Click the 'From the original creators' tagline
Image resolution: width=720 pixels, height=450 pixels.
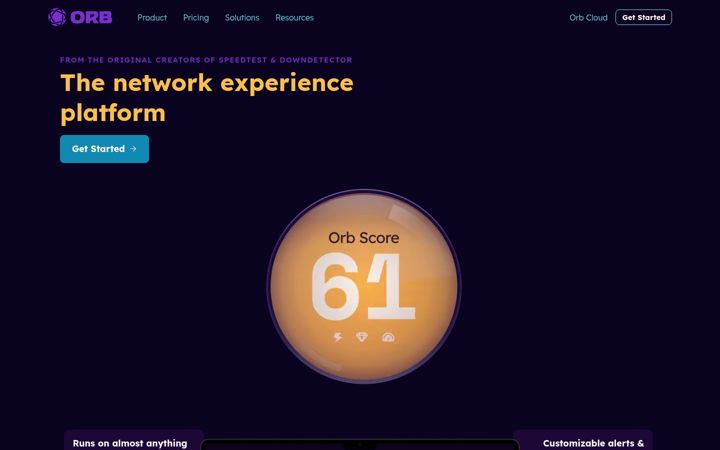click(x=206, y=60)
